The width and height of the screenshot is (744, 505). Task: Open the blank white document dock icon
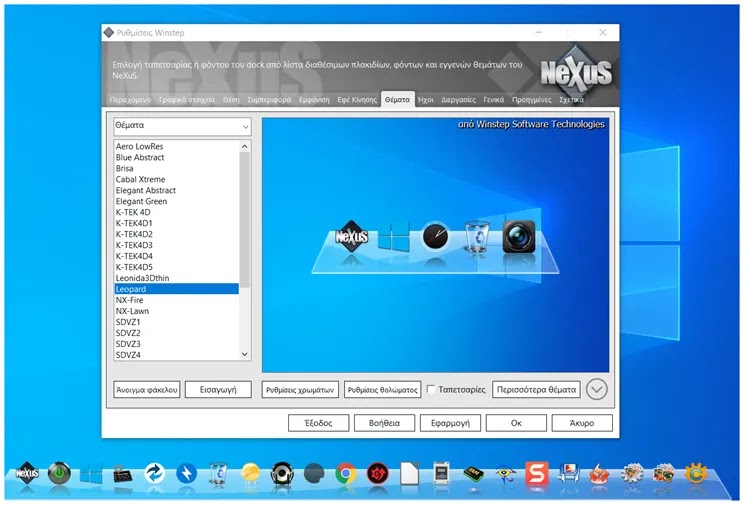pyautogui.click(x=409, y=473)
